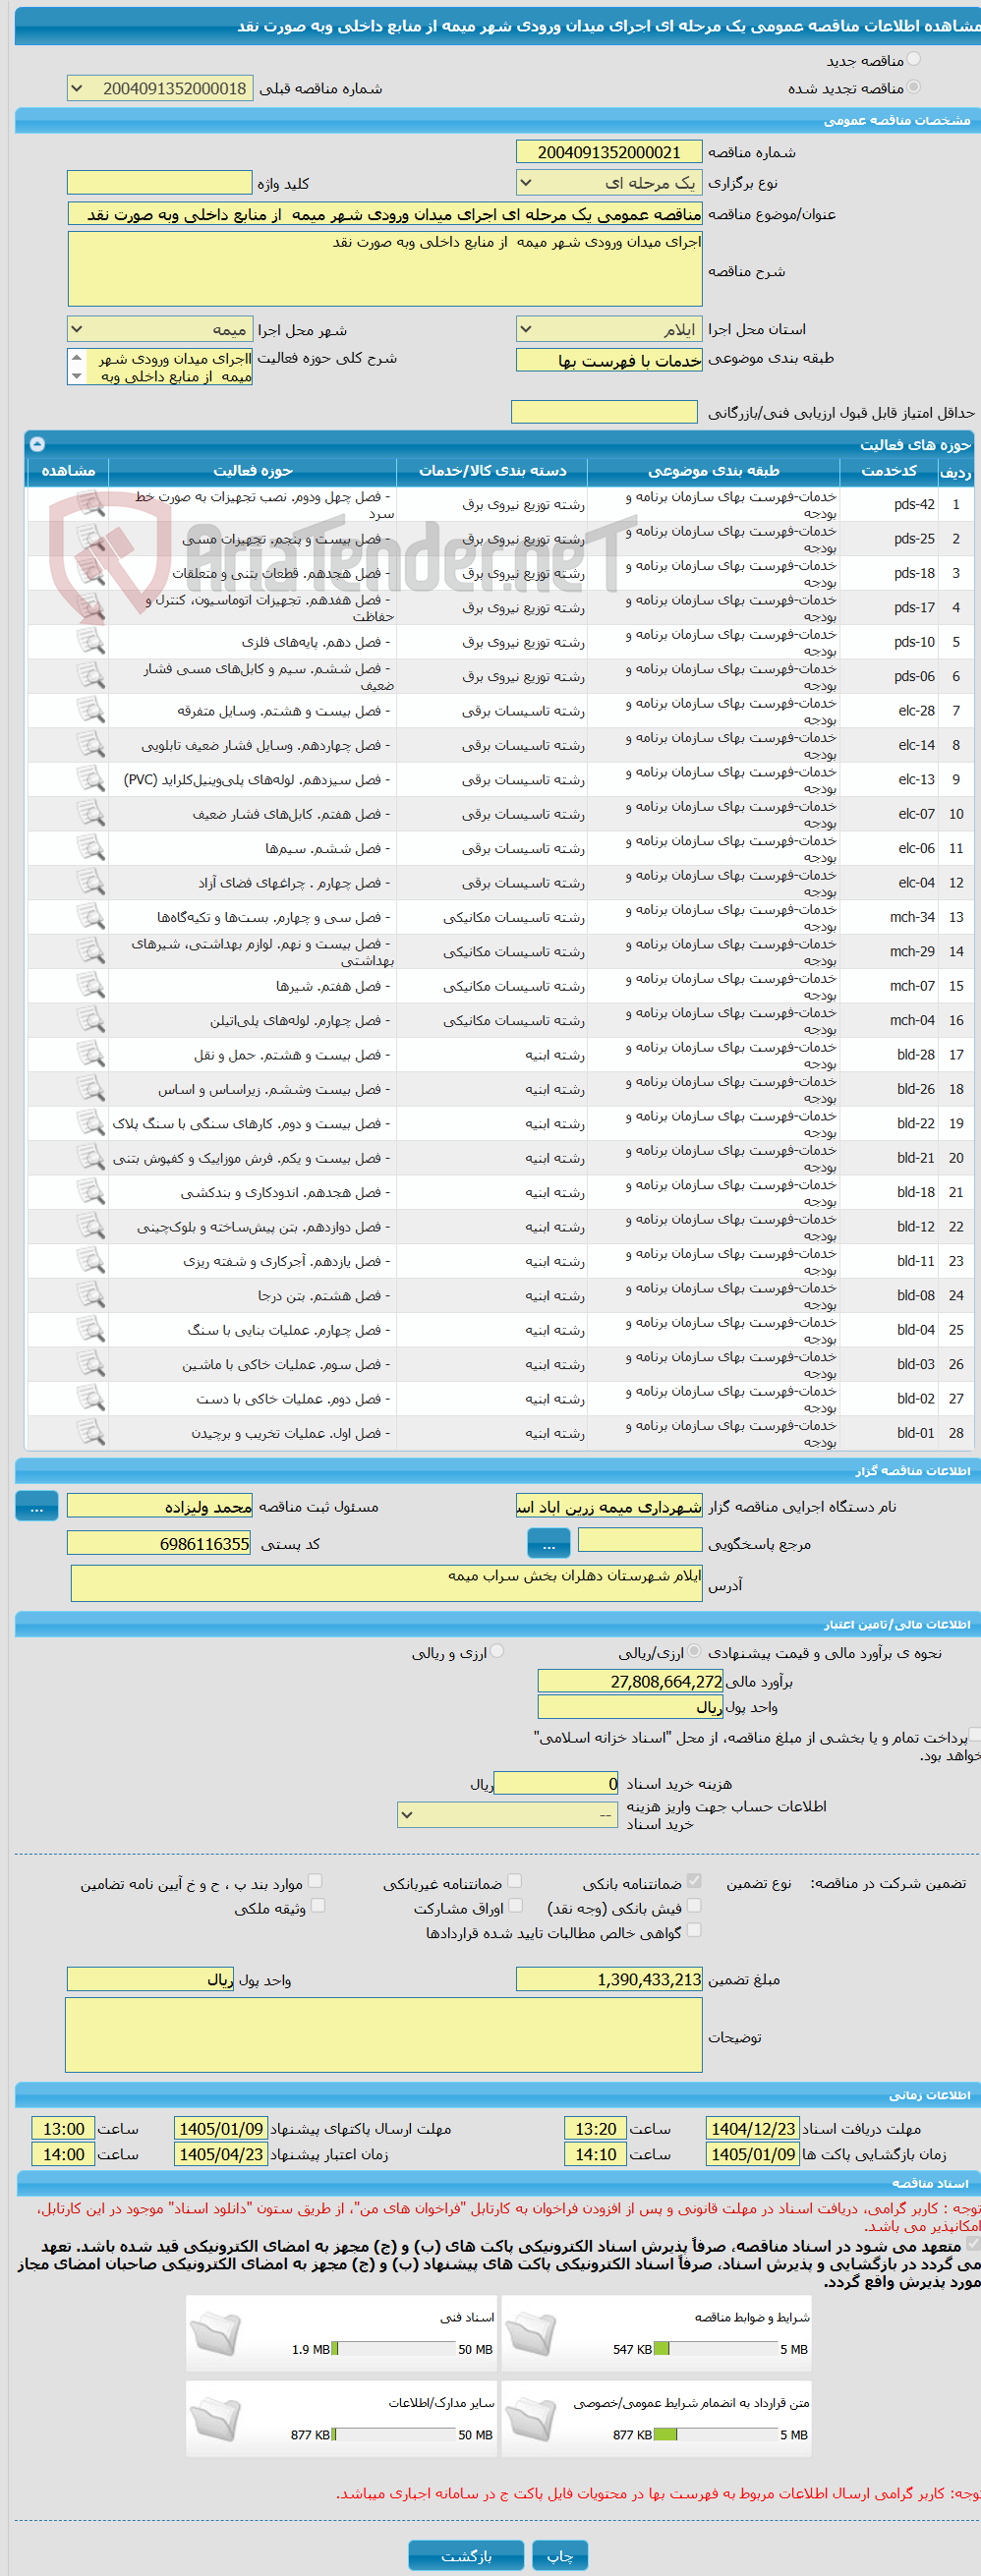Open view icon for row elc-06
This screenshot has height=2576, width=981.
click(90, 848)
